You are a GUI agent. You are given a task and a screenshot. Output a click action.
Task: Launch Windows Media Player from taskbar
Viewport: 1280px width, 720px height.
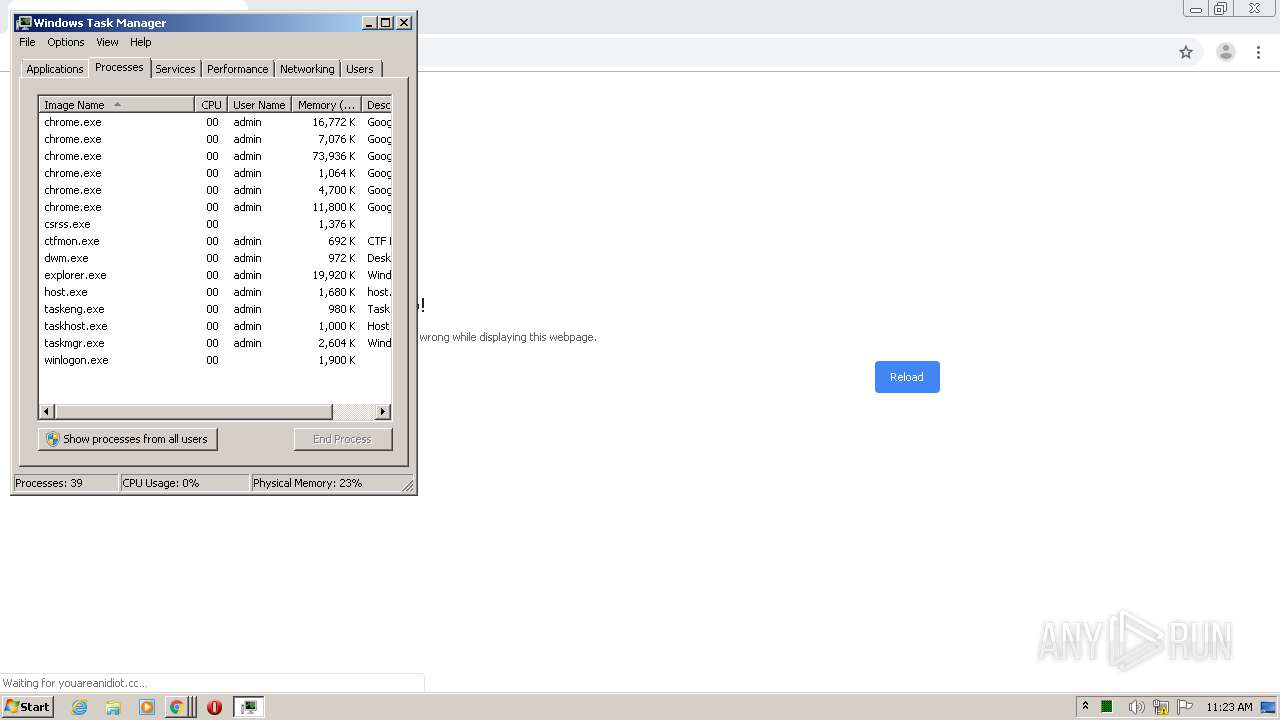coord(147,707)
